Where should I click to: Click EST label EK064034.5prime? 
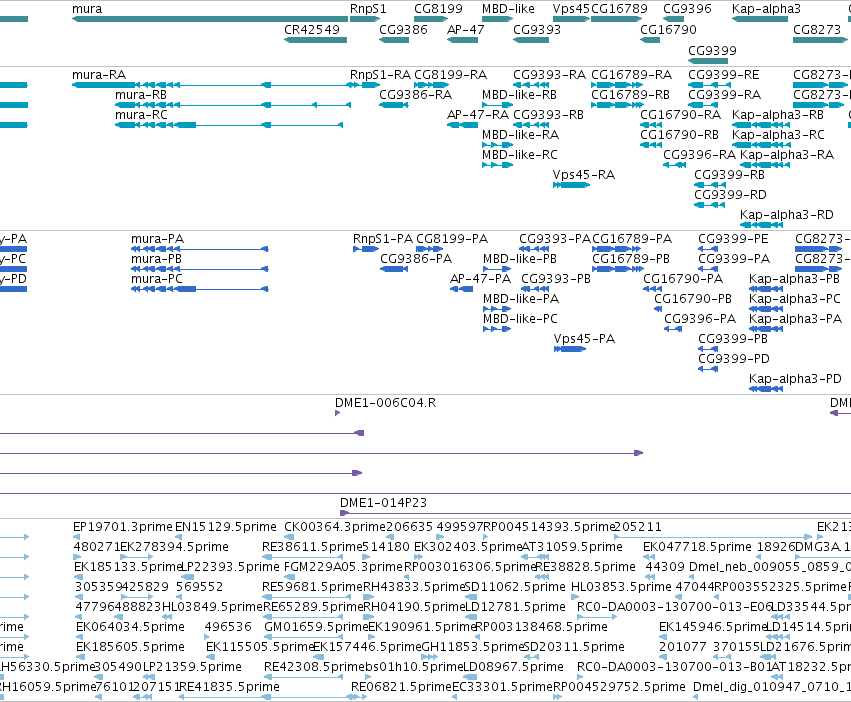(130, 627)
